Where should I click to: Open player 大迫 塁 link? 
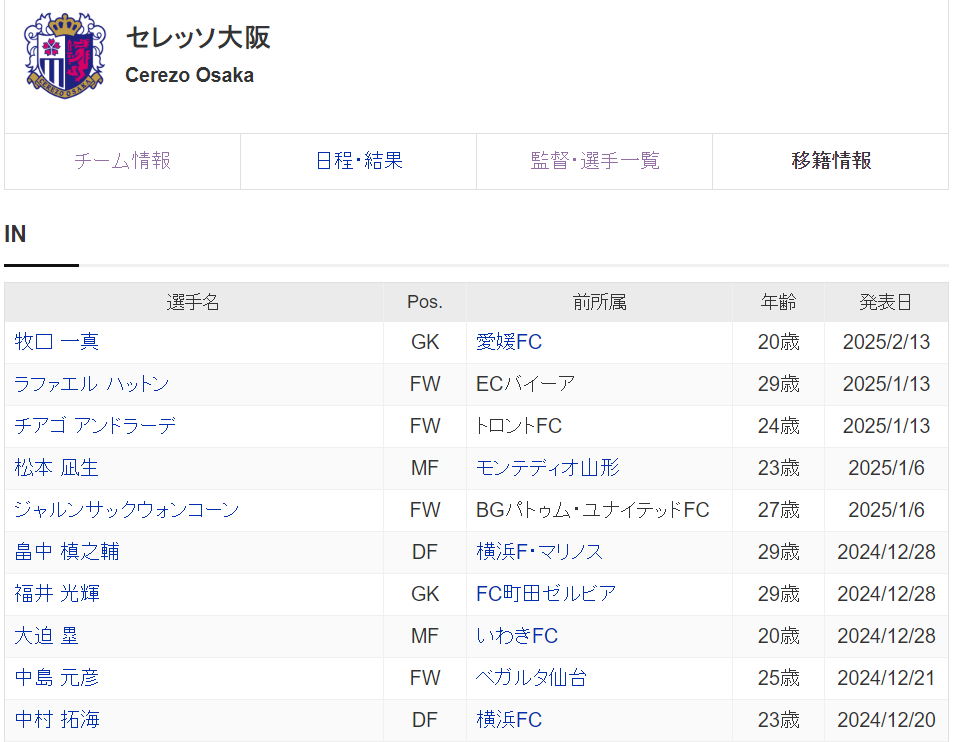[x=46, y=636]
